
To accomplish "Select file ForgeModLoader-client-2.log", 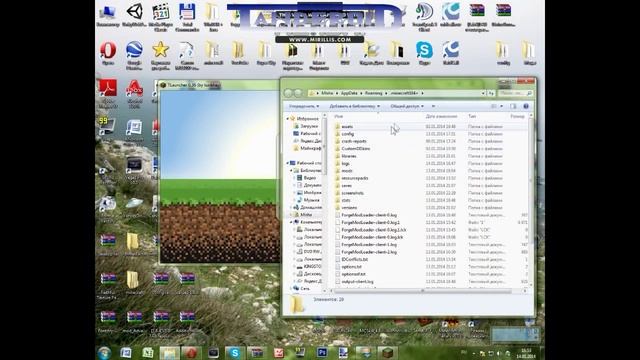I will coord(369,252).
